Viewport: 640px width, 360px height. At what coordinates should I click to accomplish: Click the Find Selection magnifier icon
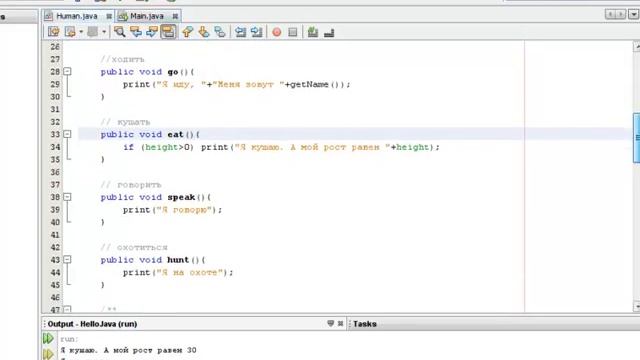point(120,32)
